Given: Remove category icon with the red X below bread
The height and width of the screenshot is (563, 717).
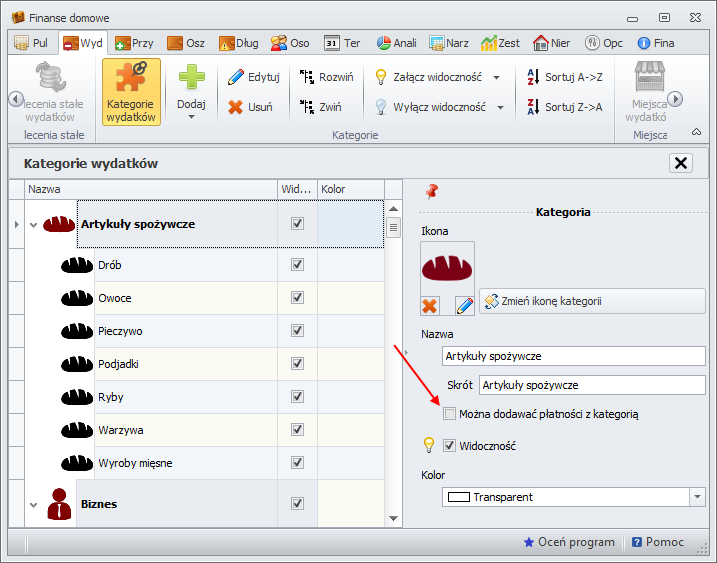Looking at the screenshot, I should pyautogui.click(x=431, y=304).
